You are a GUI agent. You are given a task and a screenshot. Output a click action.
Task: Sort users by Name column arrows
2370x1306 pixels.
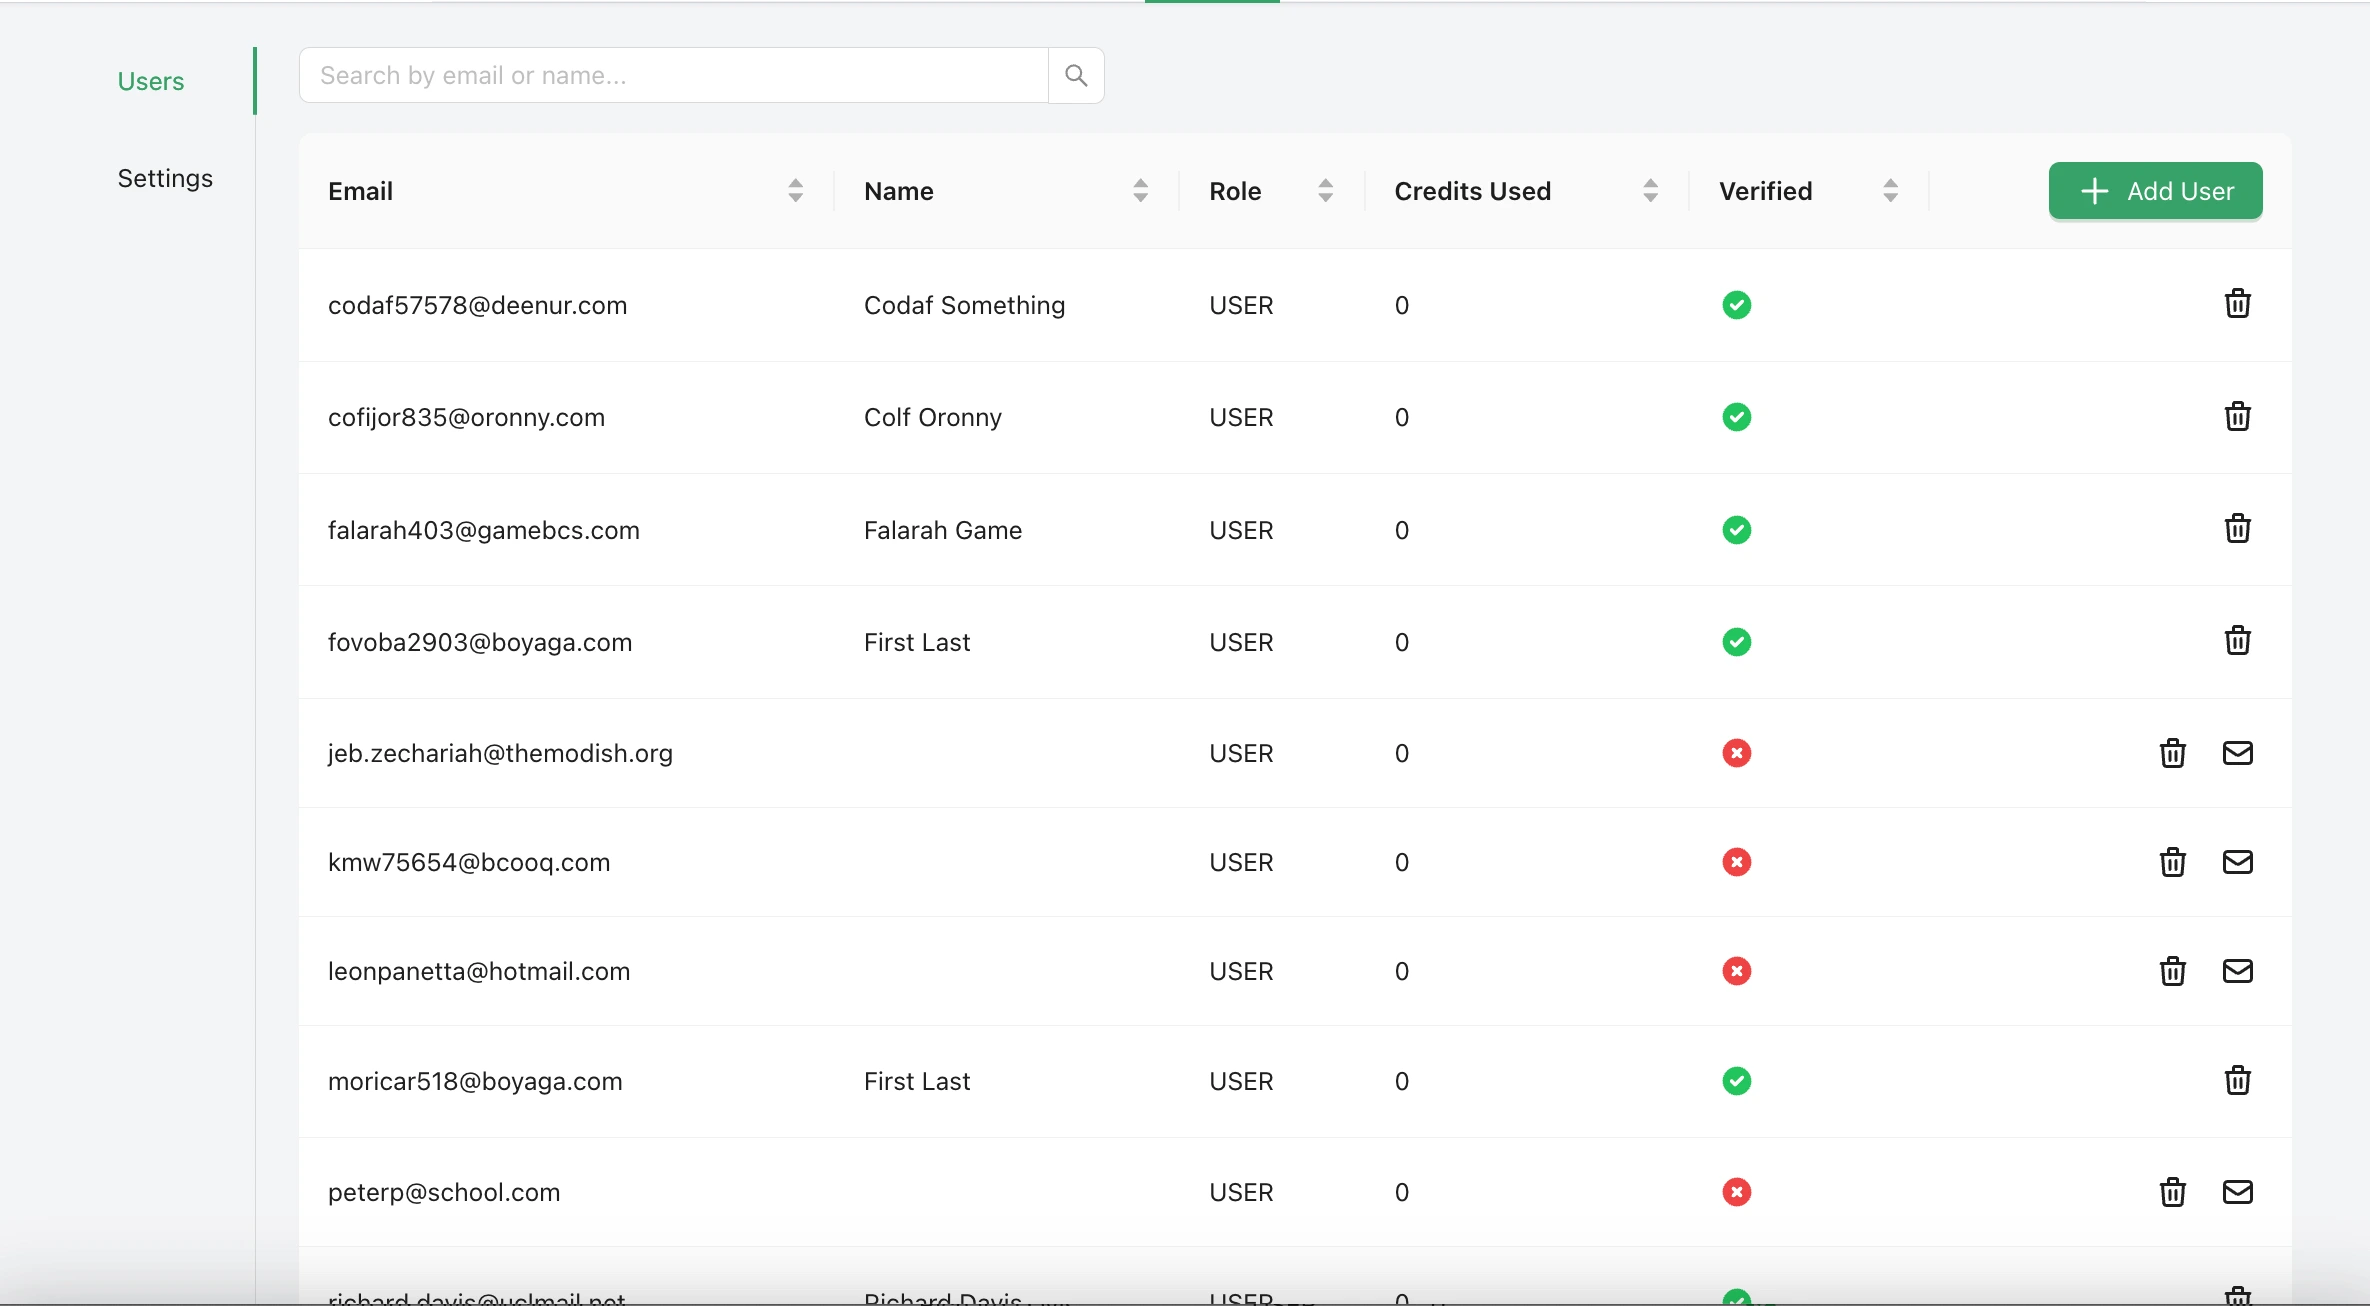(1140, 191)
